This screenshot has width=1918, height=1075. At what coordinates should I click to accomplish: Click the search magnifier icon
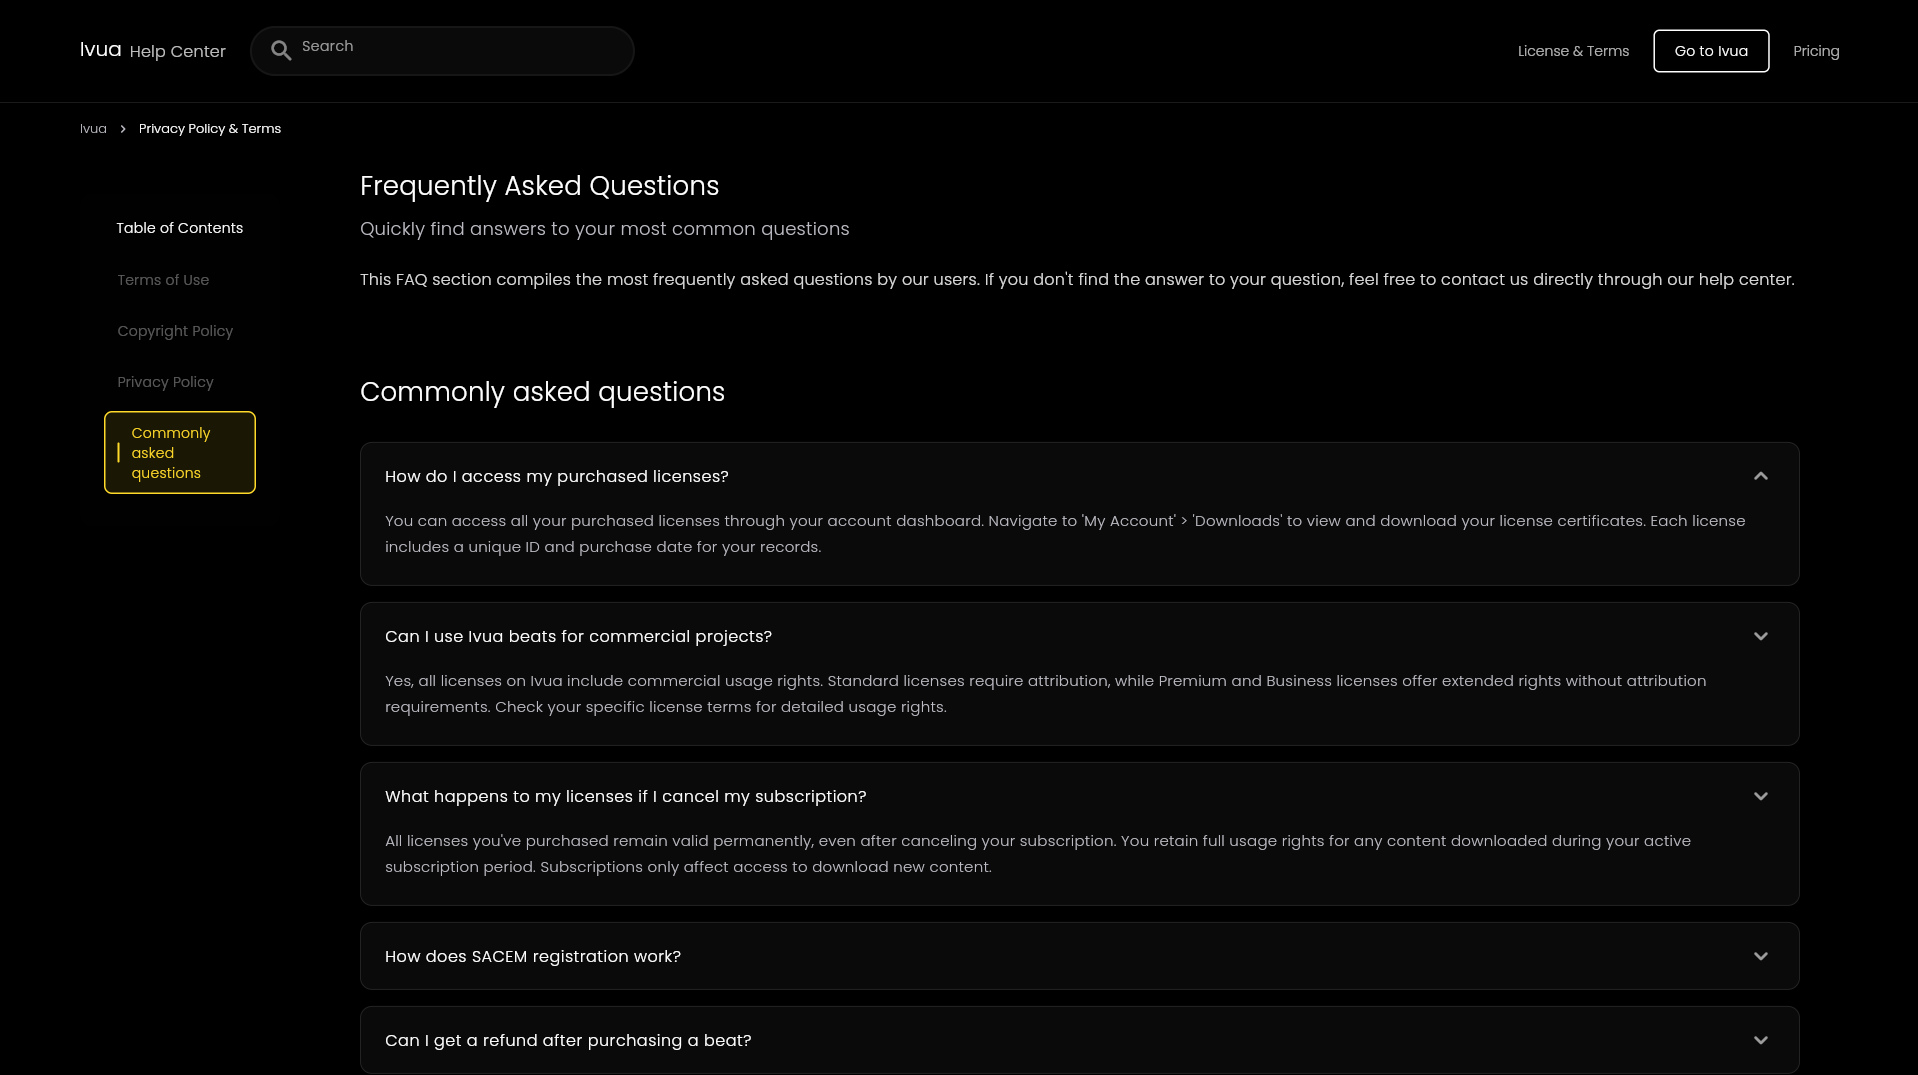281,51
